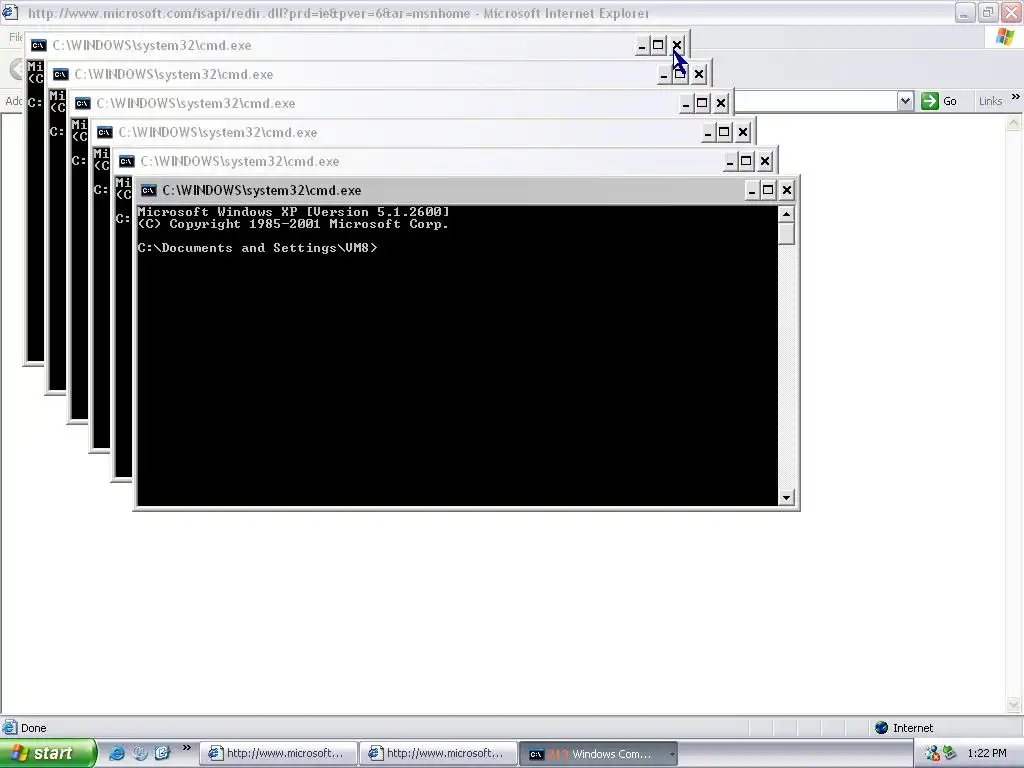Click the Windows flag logo in the Internet Explorer toolbar

point(1005,37)
